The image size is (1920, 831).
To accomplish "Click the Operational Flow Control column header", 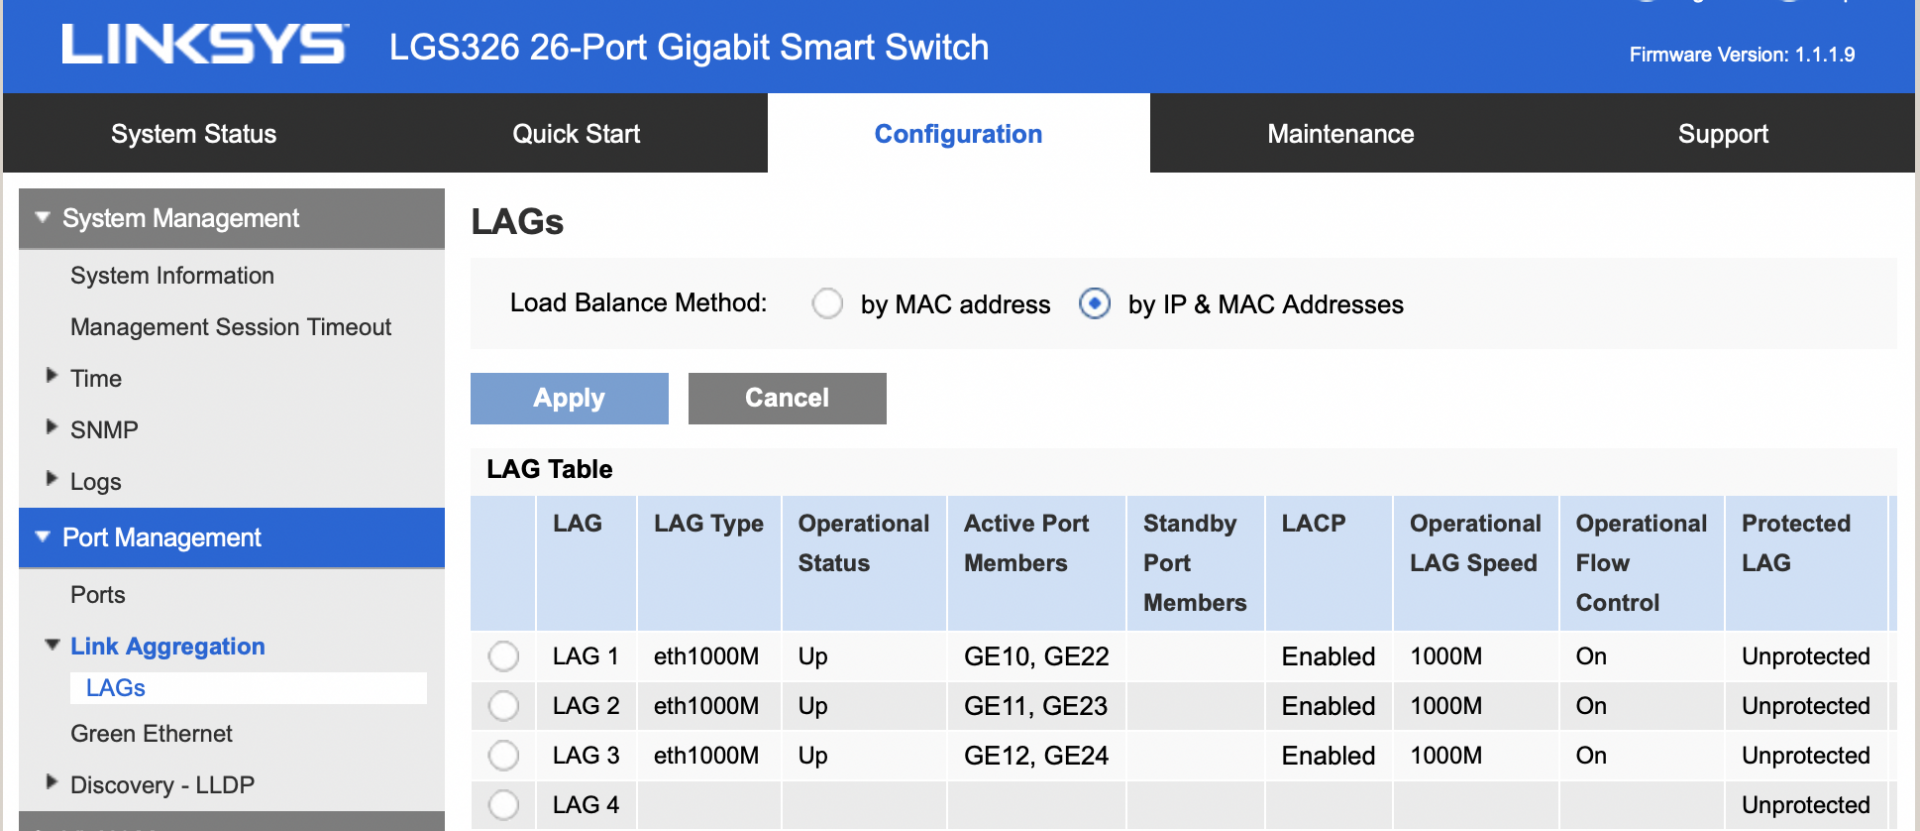I will pos(1642,563).
